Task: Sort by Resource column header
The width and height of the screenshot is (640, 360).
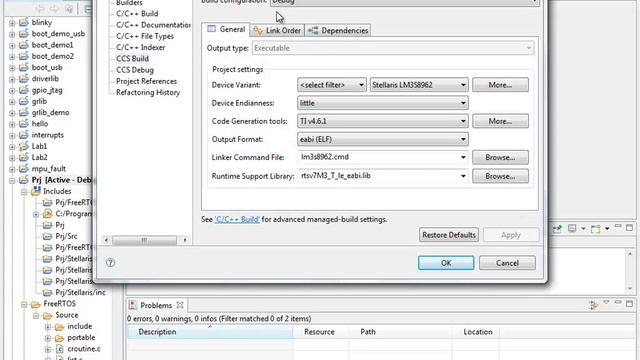Action: 321,332
